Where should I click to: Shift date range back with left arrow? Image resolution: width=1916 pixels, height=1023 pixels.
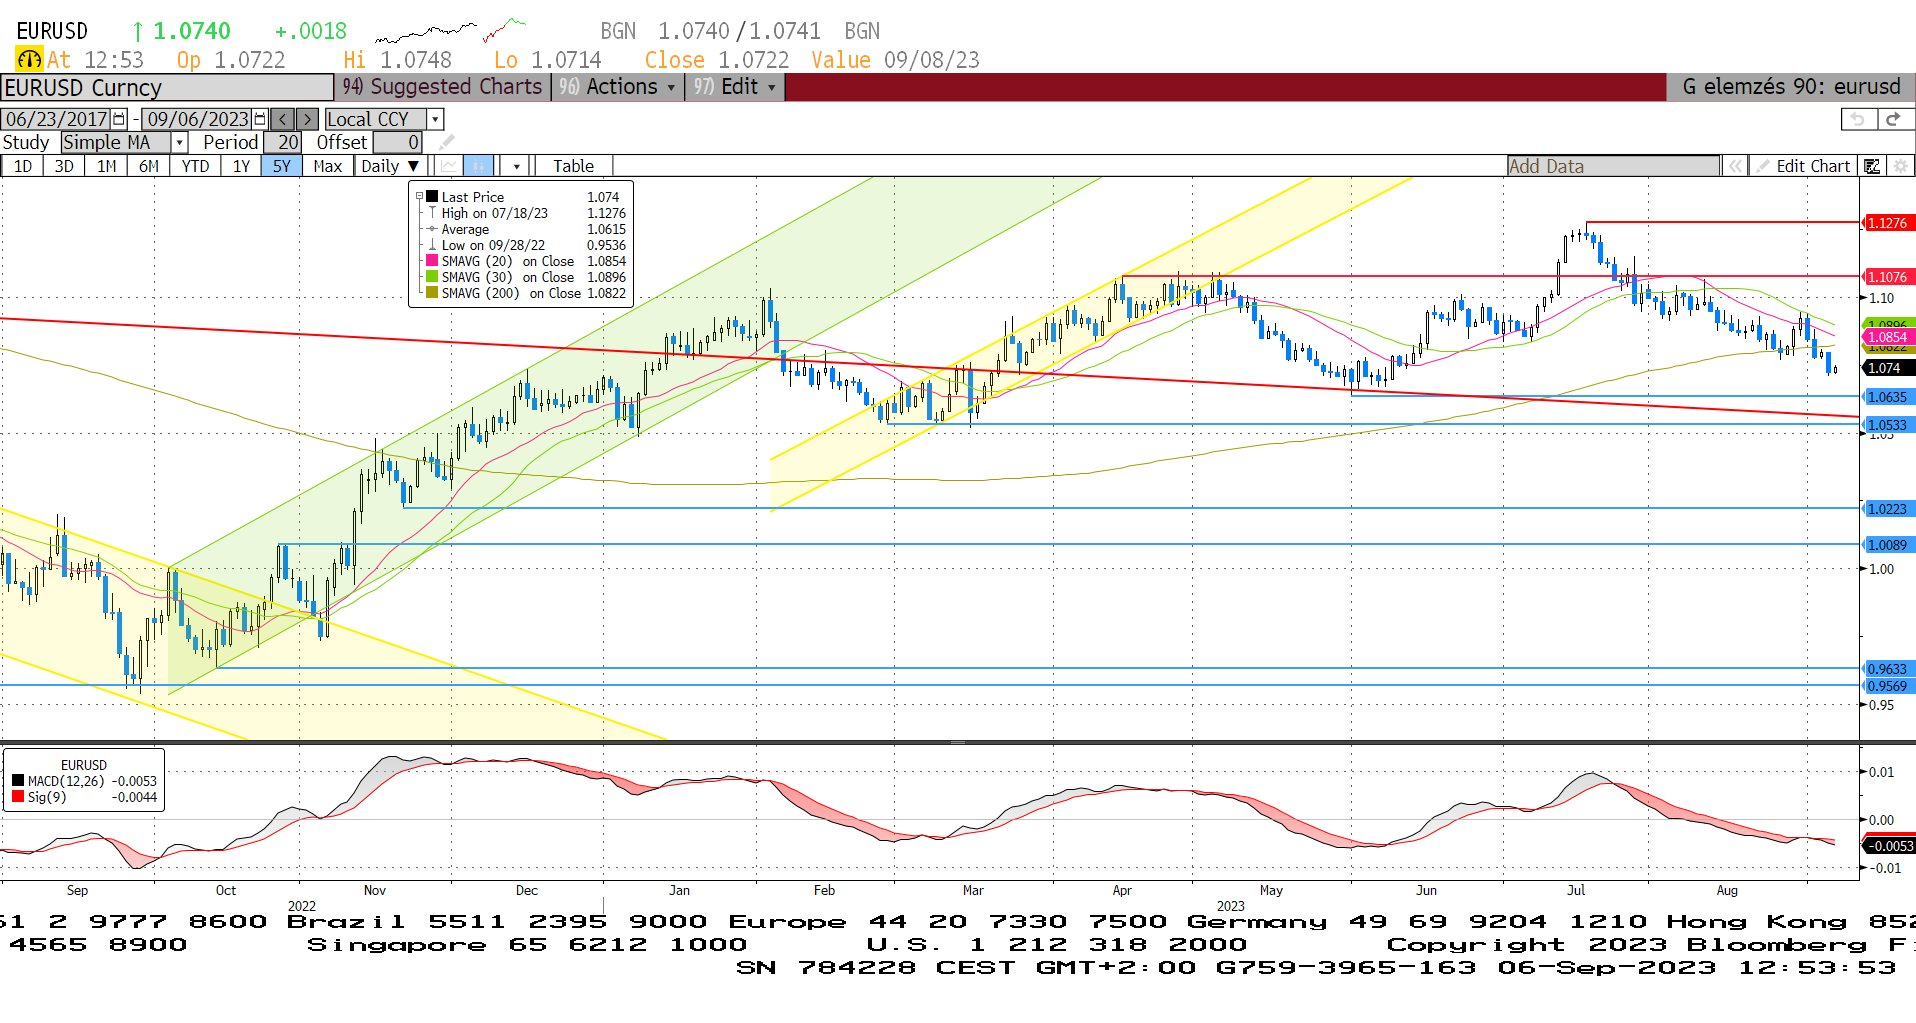coord(283,119)
